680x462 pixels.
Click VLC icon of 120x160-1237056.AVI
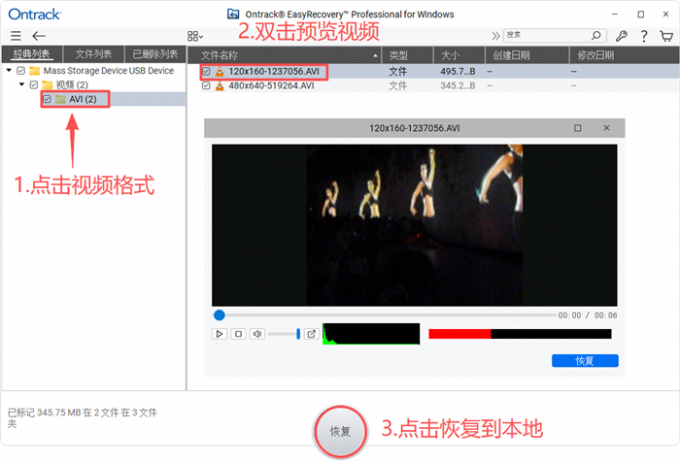coord(220,72)
